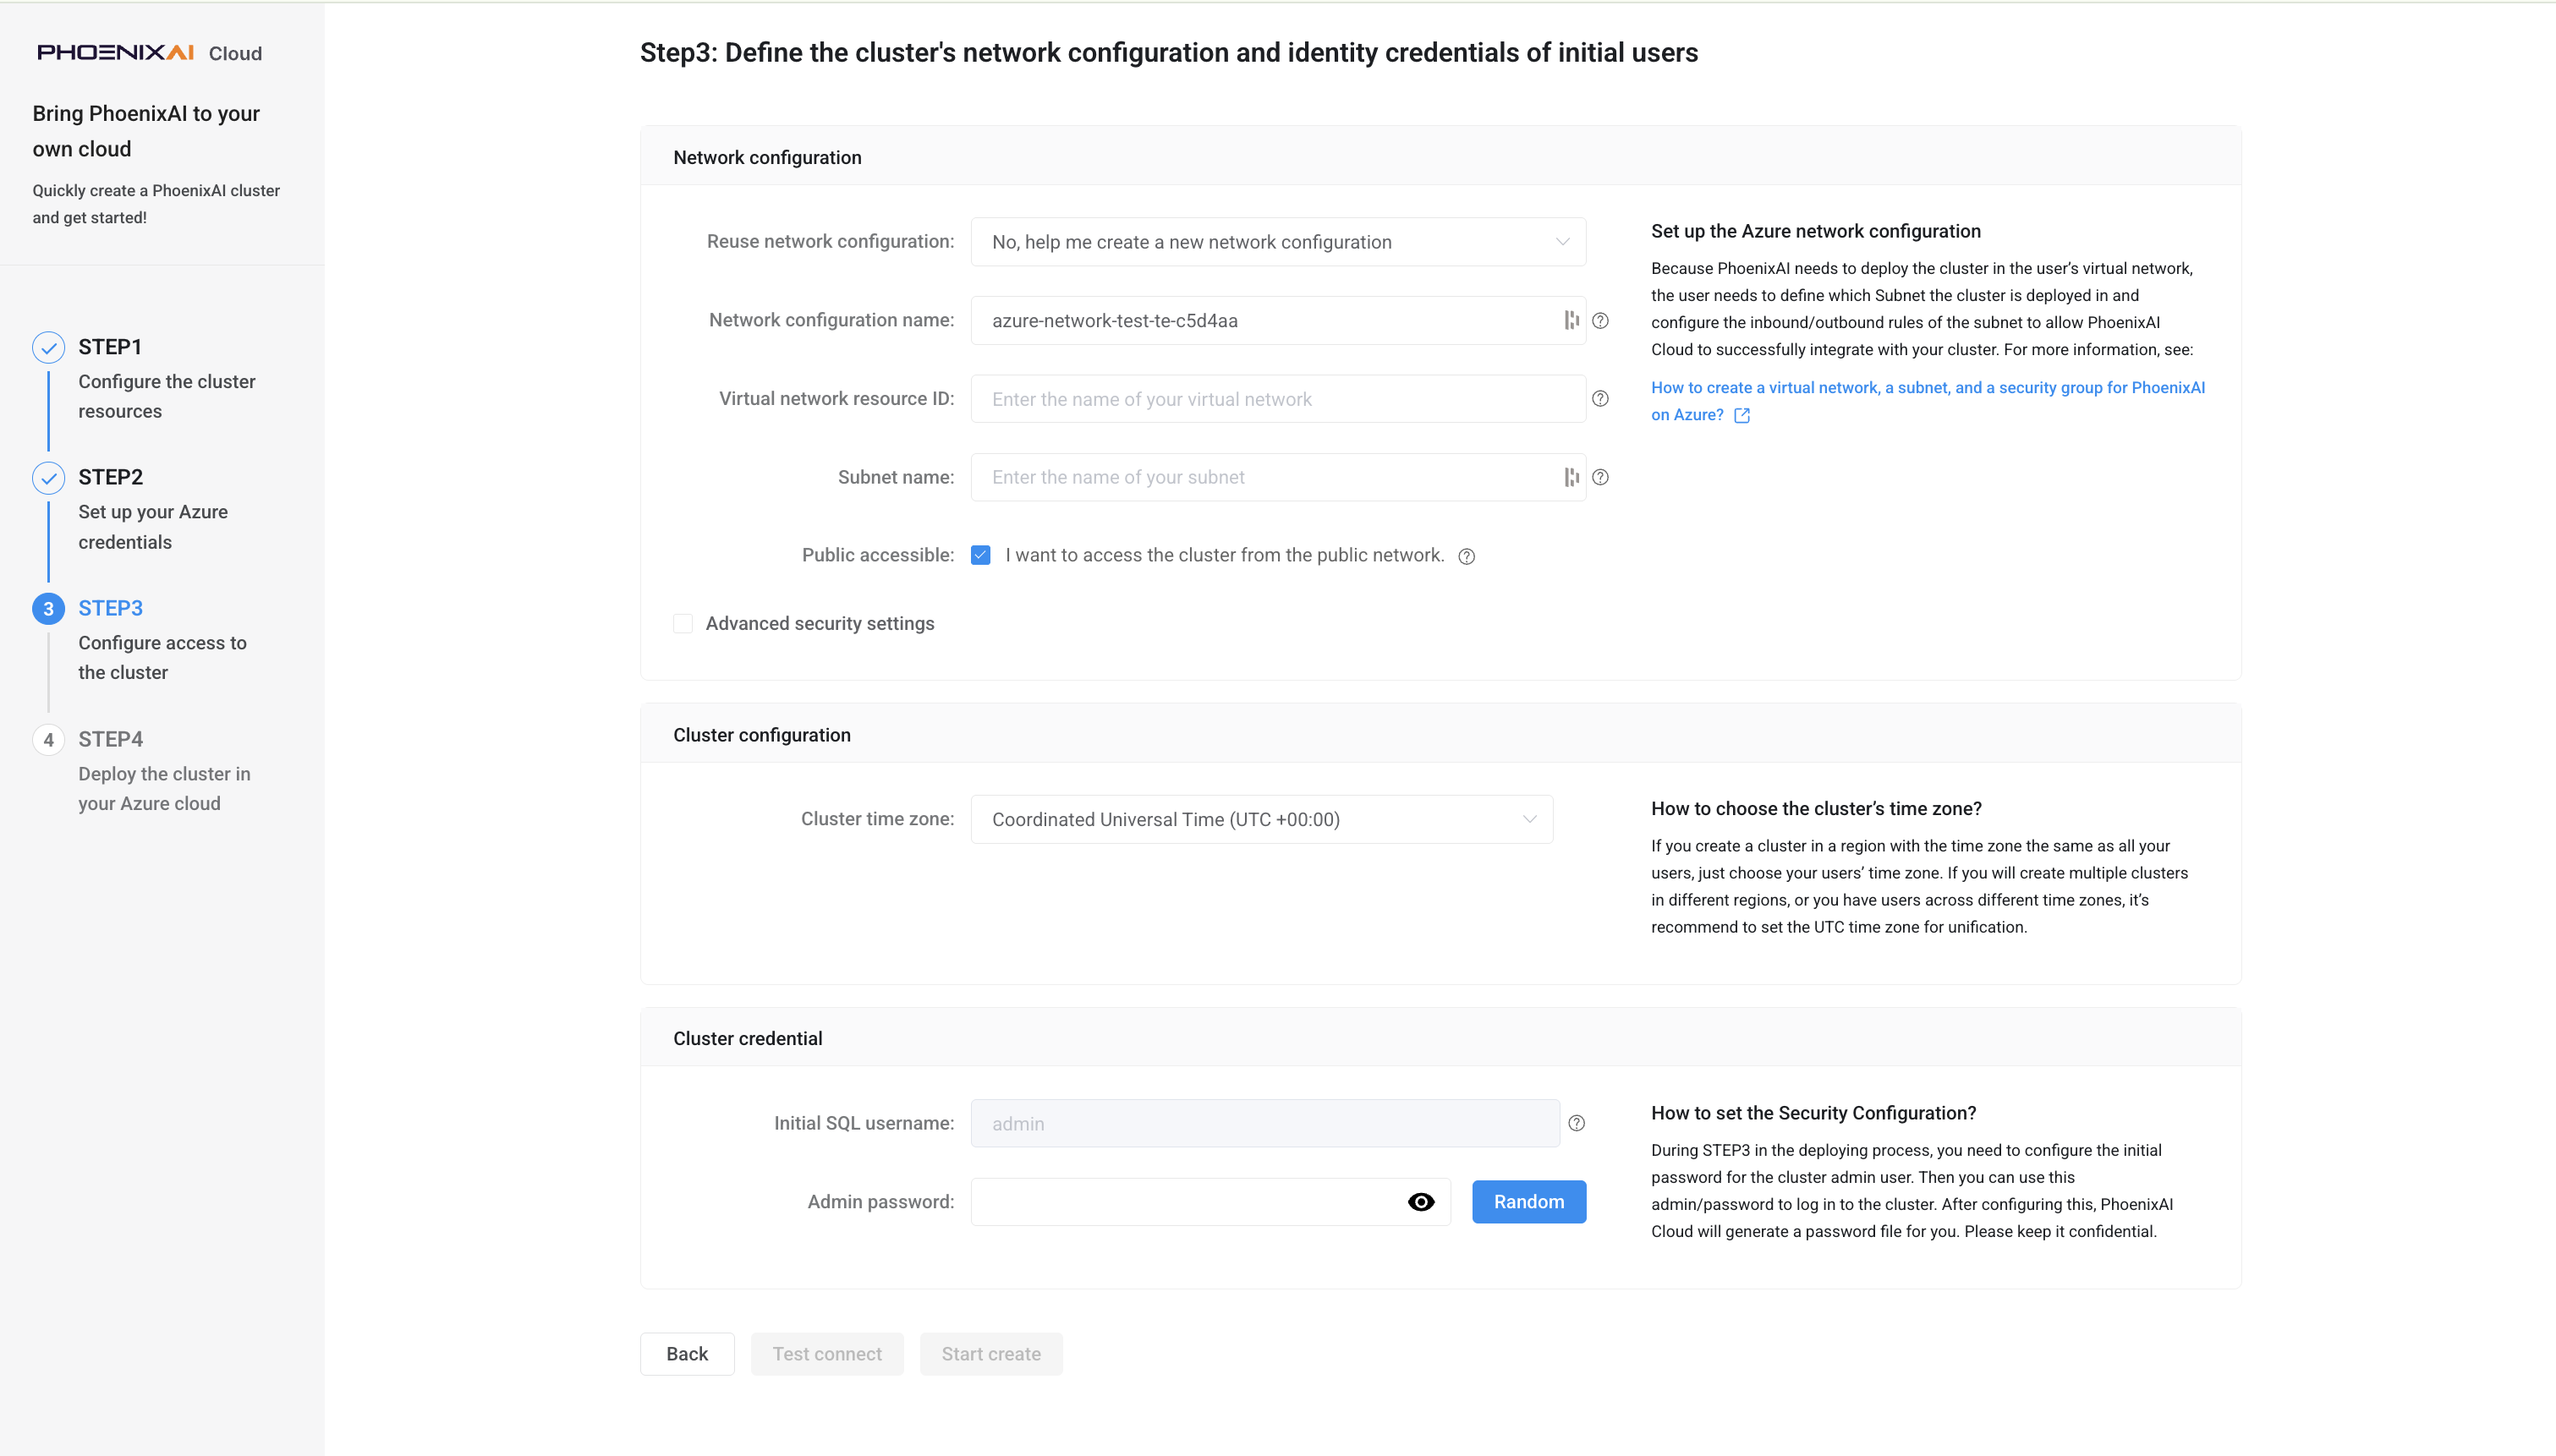Click 'I want to access the cluster' label

[x=1224, y=555]
